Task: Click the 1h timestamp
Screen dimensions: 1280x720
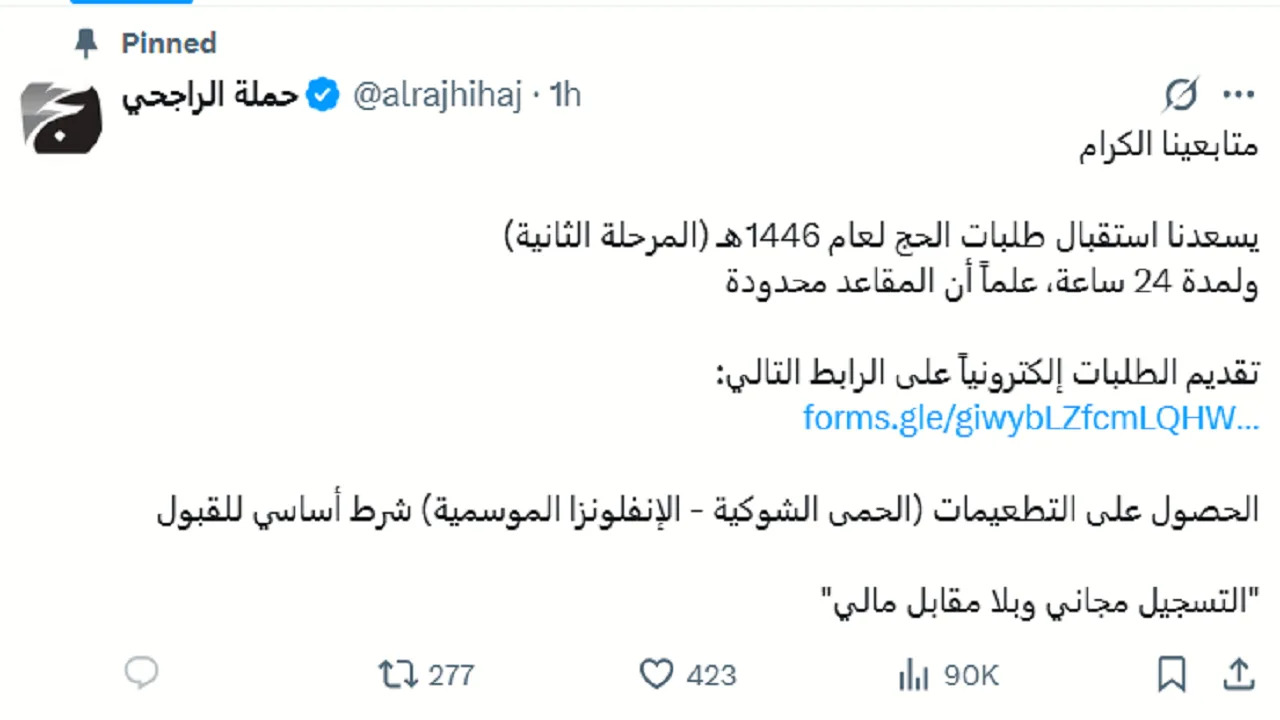Action: coord(565,96)
